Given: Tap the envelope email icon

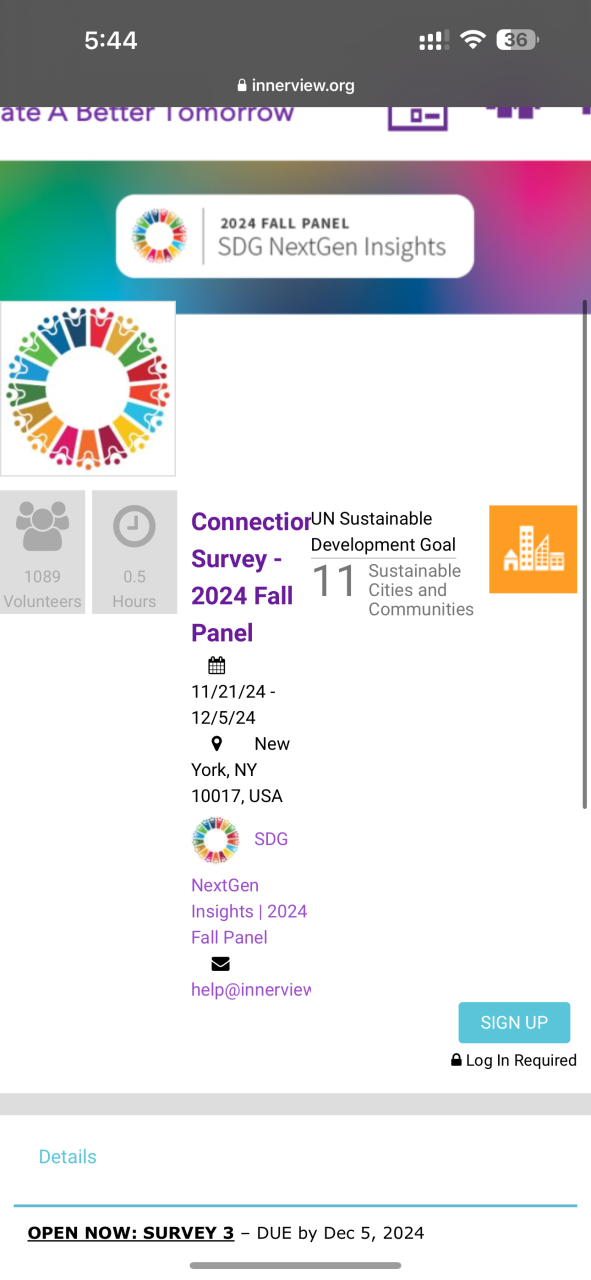Looking at the screenshot, I should [220, 964].
